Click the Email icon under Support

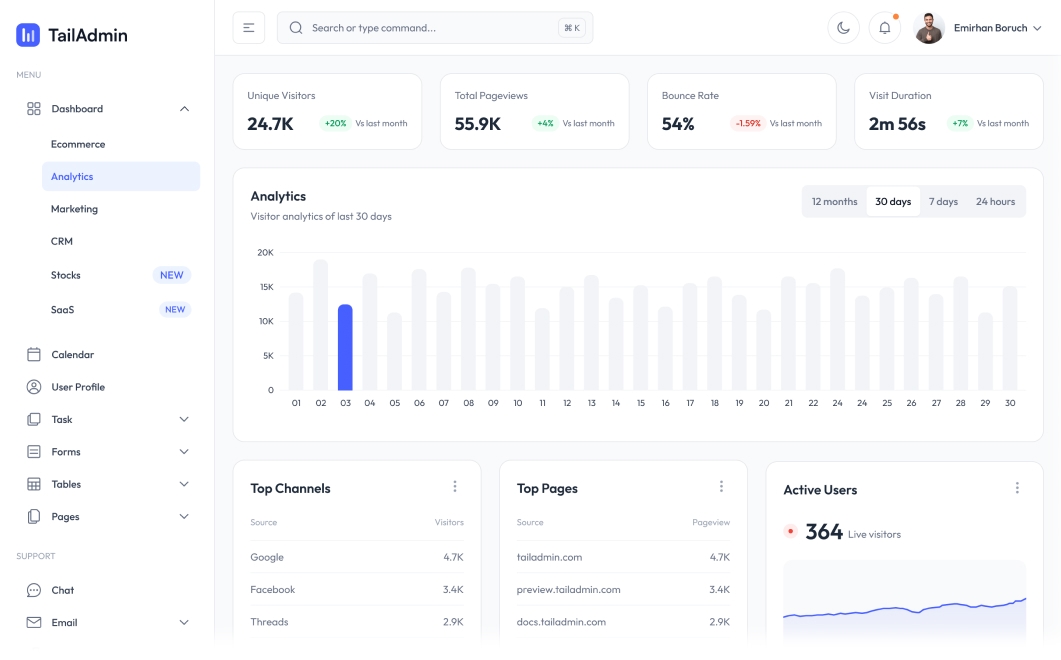[x=36, y=622]
